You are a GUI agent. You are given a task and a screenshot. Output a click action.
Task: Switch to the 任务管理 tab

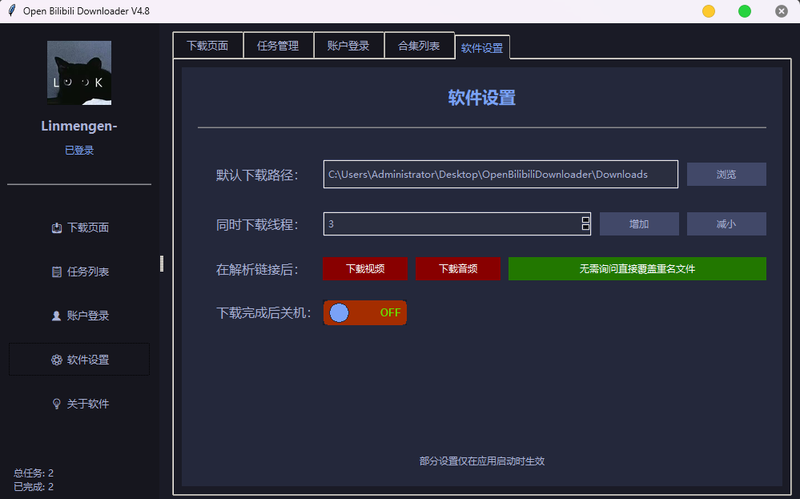[278, 46]
